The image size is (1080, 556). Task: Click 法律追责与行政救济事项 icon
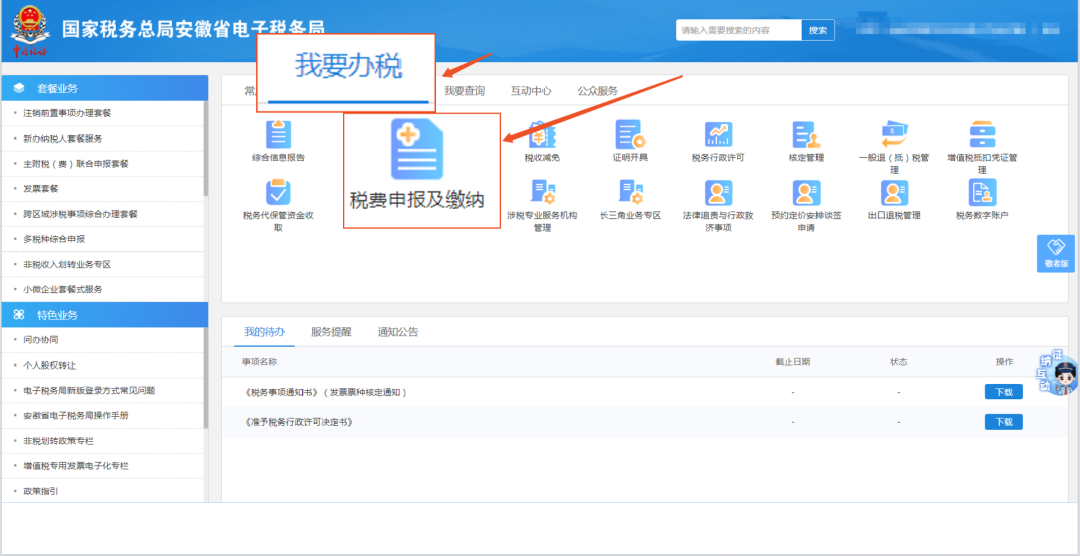coord(718,193)
